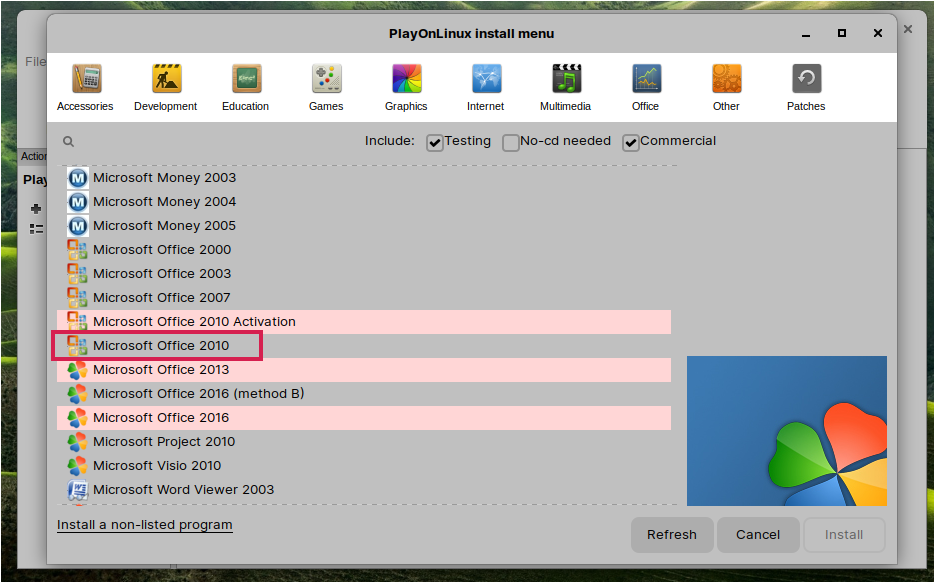Click the Microsoft Money 2003 icon

(77, 178)
